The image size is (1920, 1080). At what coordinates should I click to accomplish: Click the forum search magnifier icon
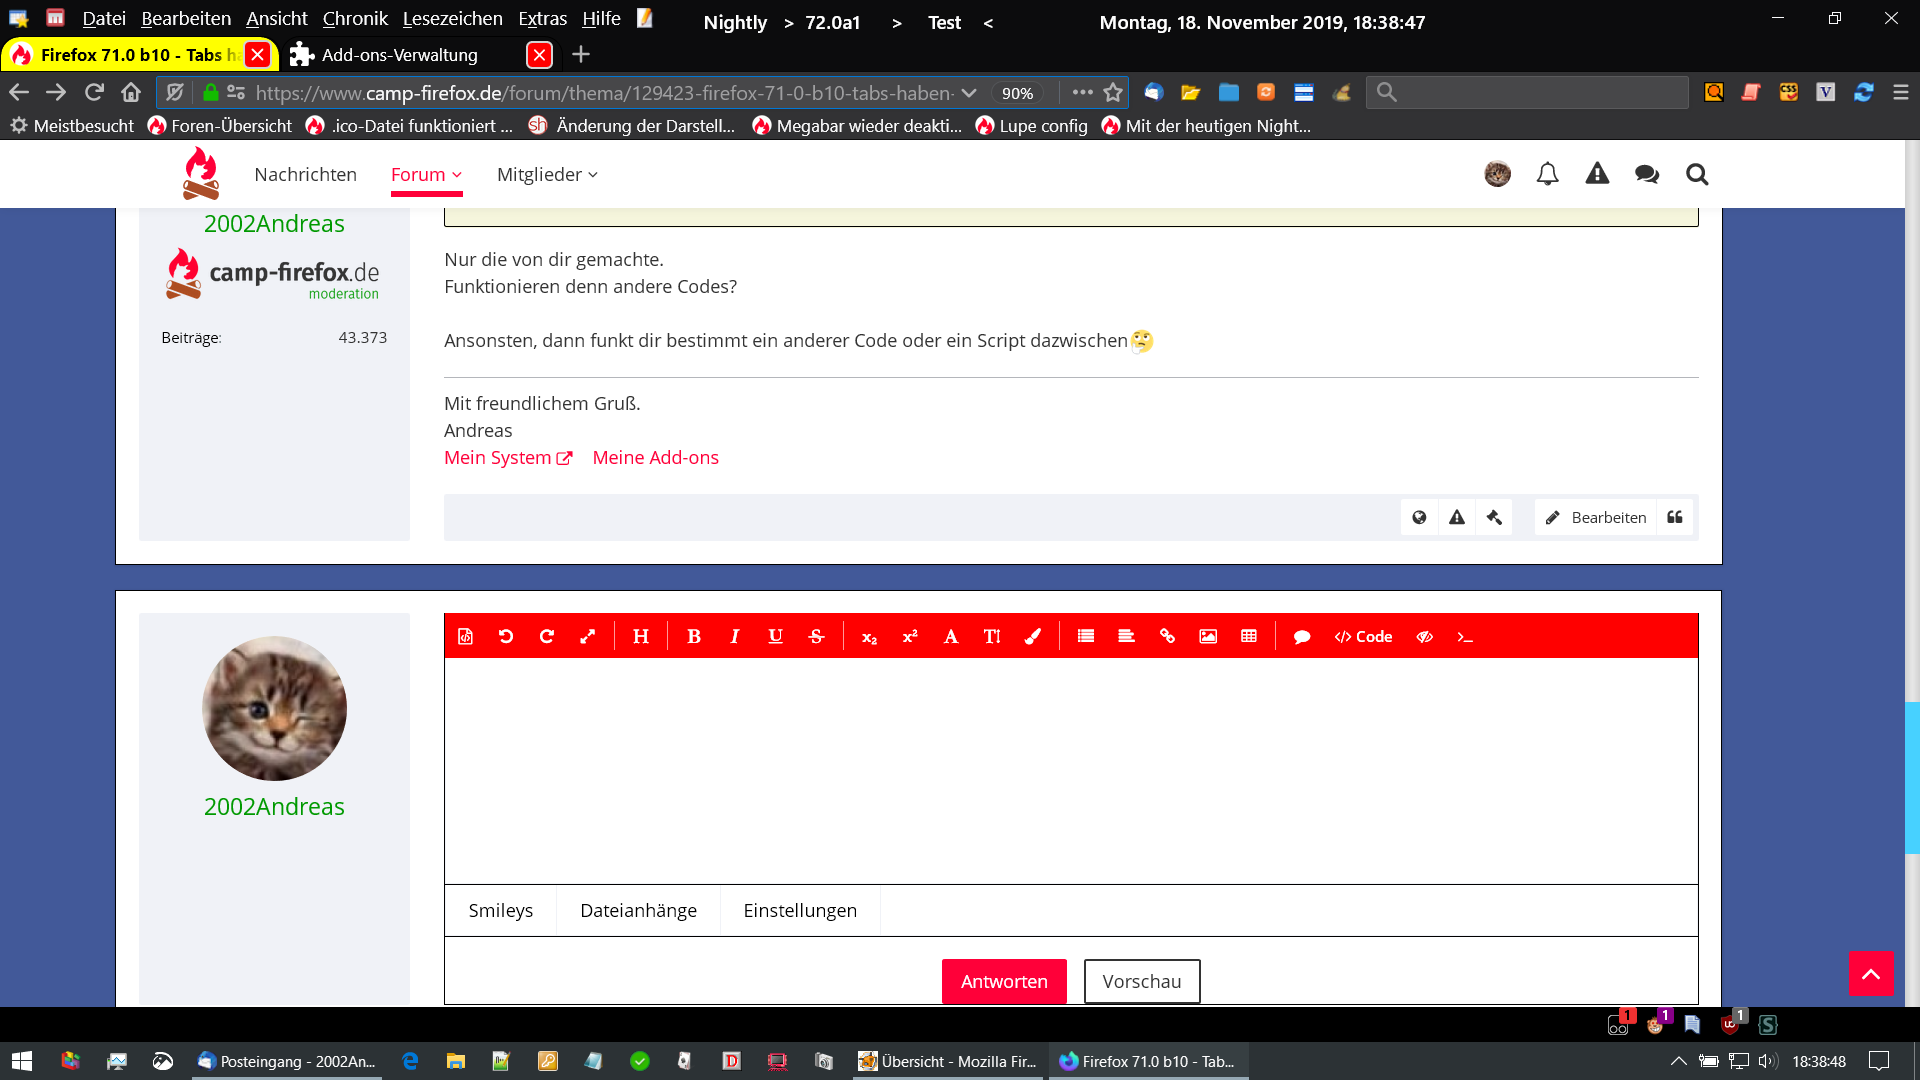coord(1697,175)
